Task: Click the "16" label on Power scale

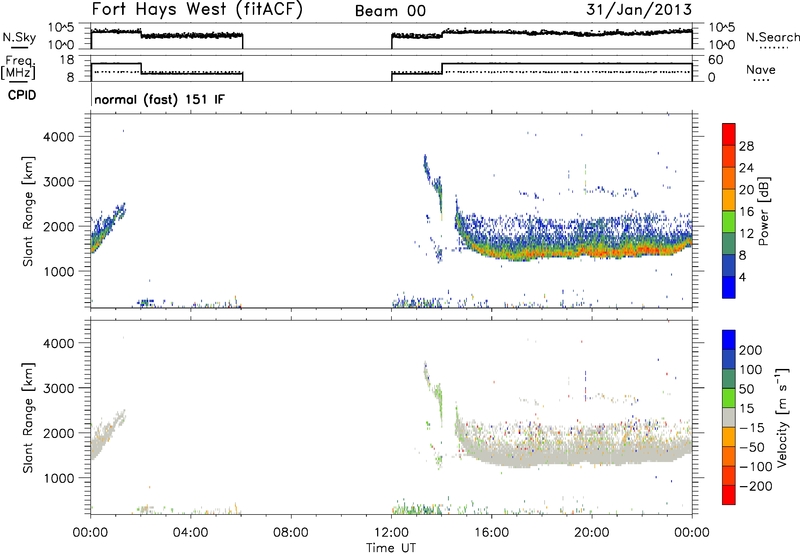Action: tap(746, 212)
